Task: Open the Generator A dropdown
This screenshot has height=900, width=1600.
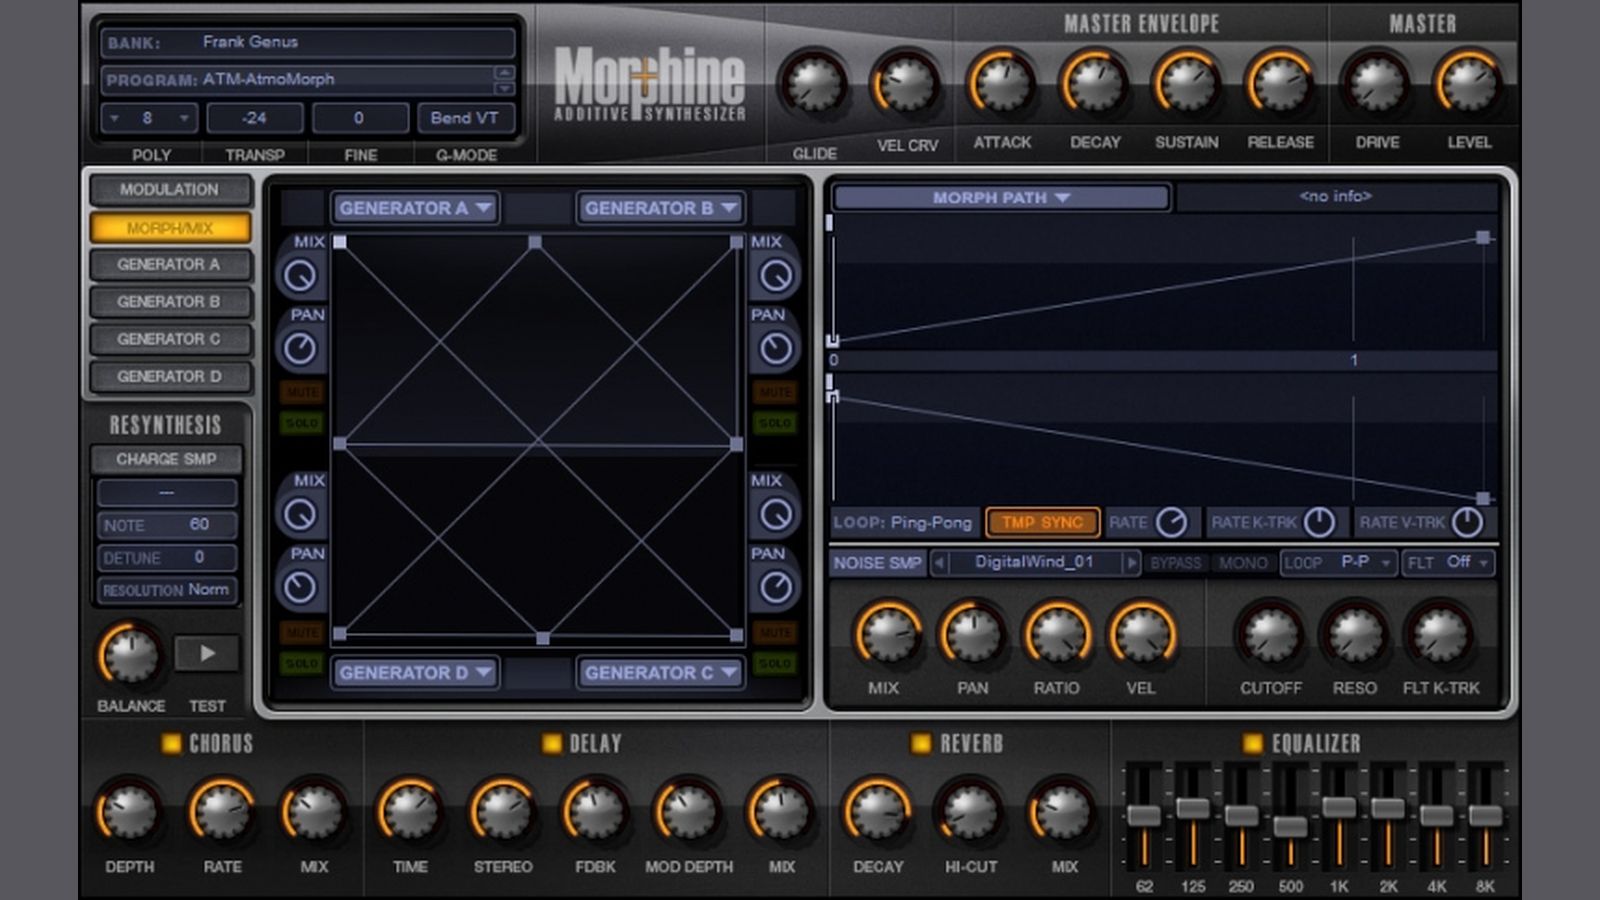Action: (x=415, y=208)
